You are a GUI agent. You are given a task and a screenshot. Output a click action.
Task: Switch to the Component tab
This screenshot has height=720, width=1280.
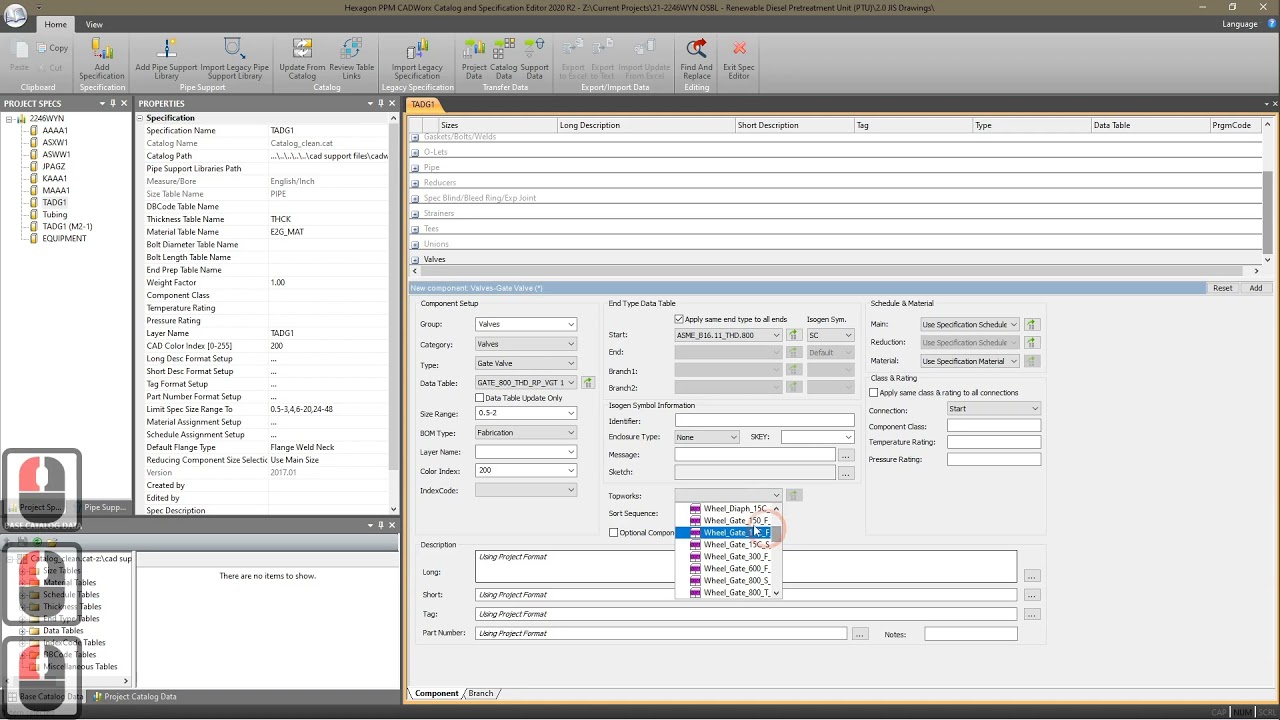436,693
